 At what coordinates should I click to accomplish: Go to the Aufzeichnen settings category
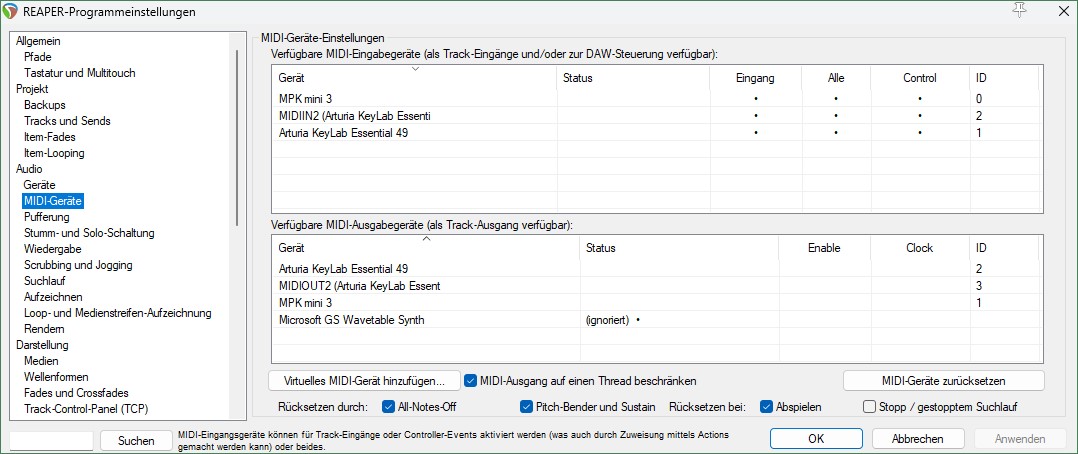pyautogui.click(x=53, y=297)
